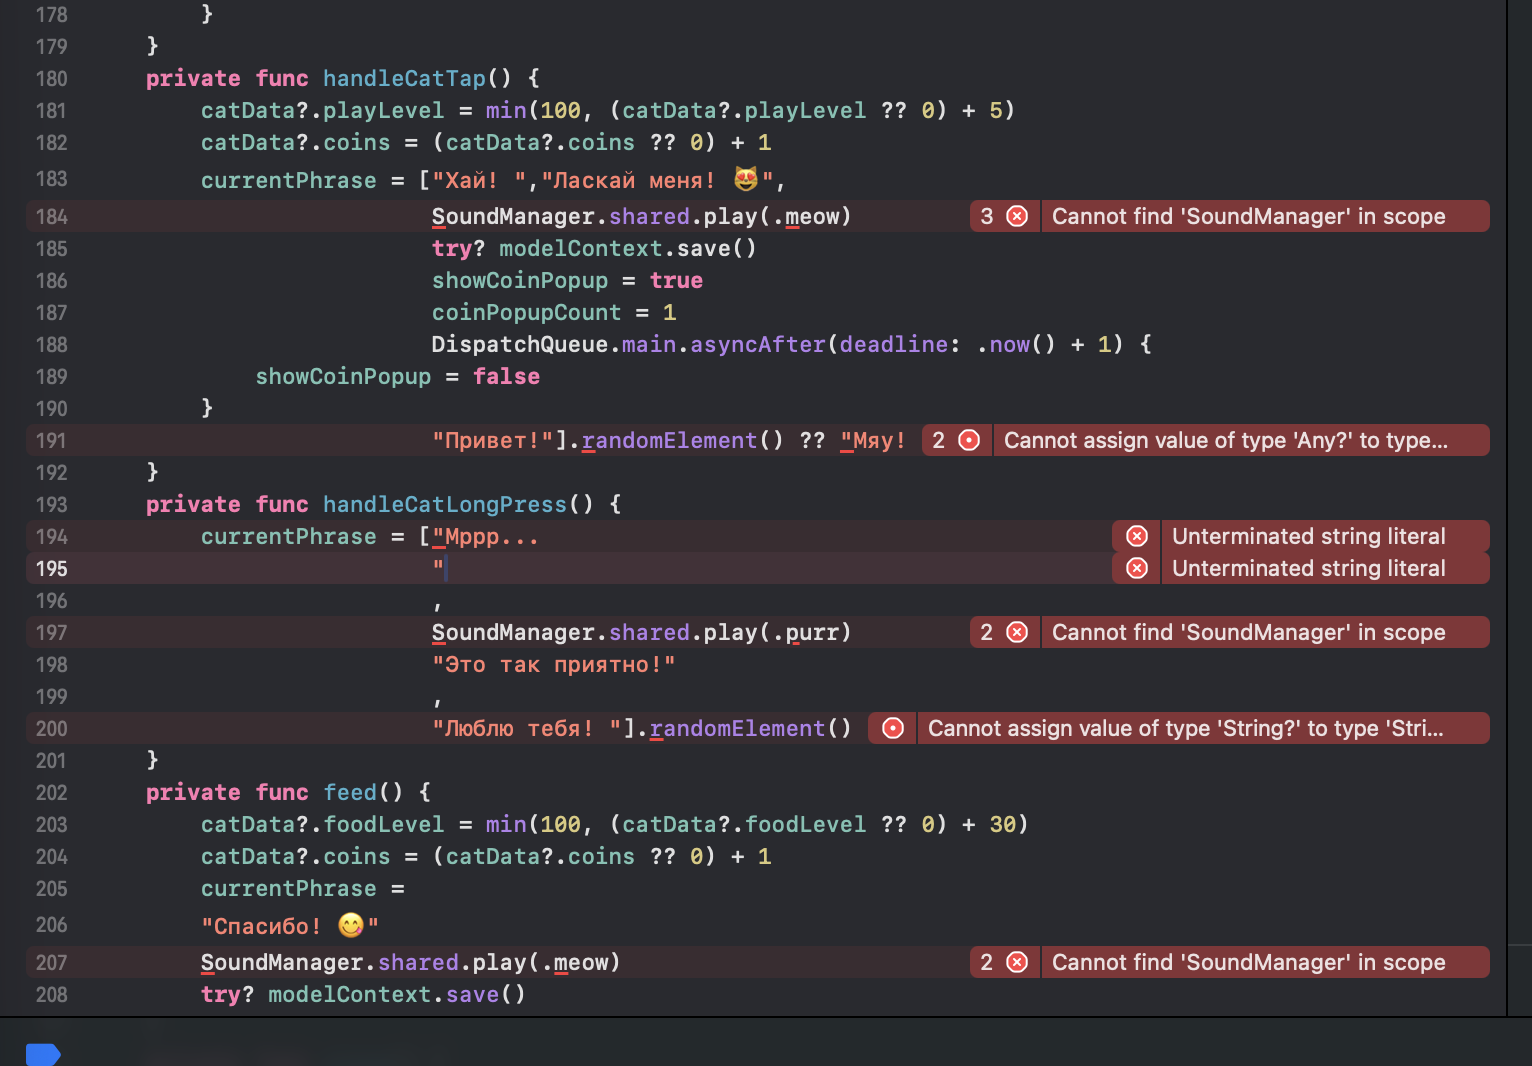Click the error icon on line 194
Image resolution: width=1532 pixels, height=1066 pixels.
[1137, 536]
